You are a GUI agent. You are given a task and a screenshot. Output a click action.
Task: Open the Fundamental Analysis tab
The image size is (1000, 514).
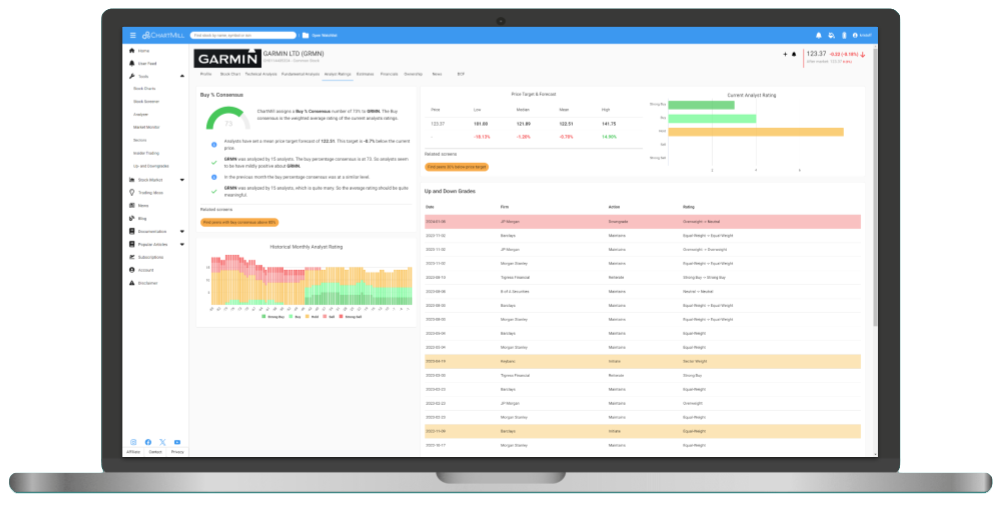pos(300,74)
